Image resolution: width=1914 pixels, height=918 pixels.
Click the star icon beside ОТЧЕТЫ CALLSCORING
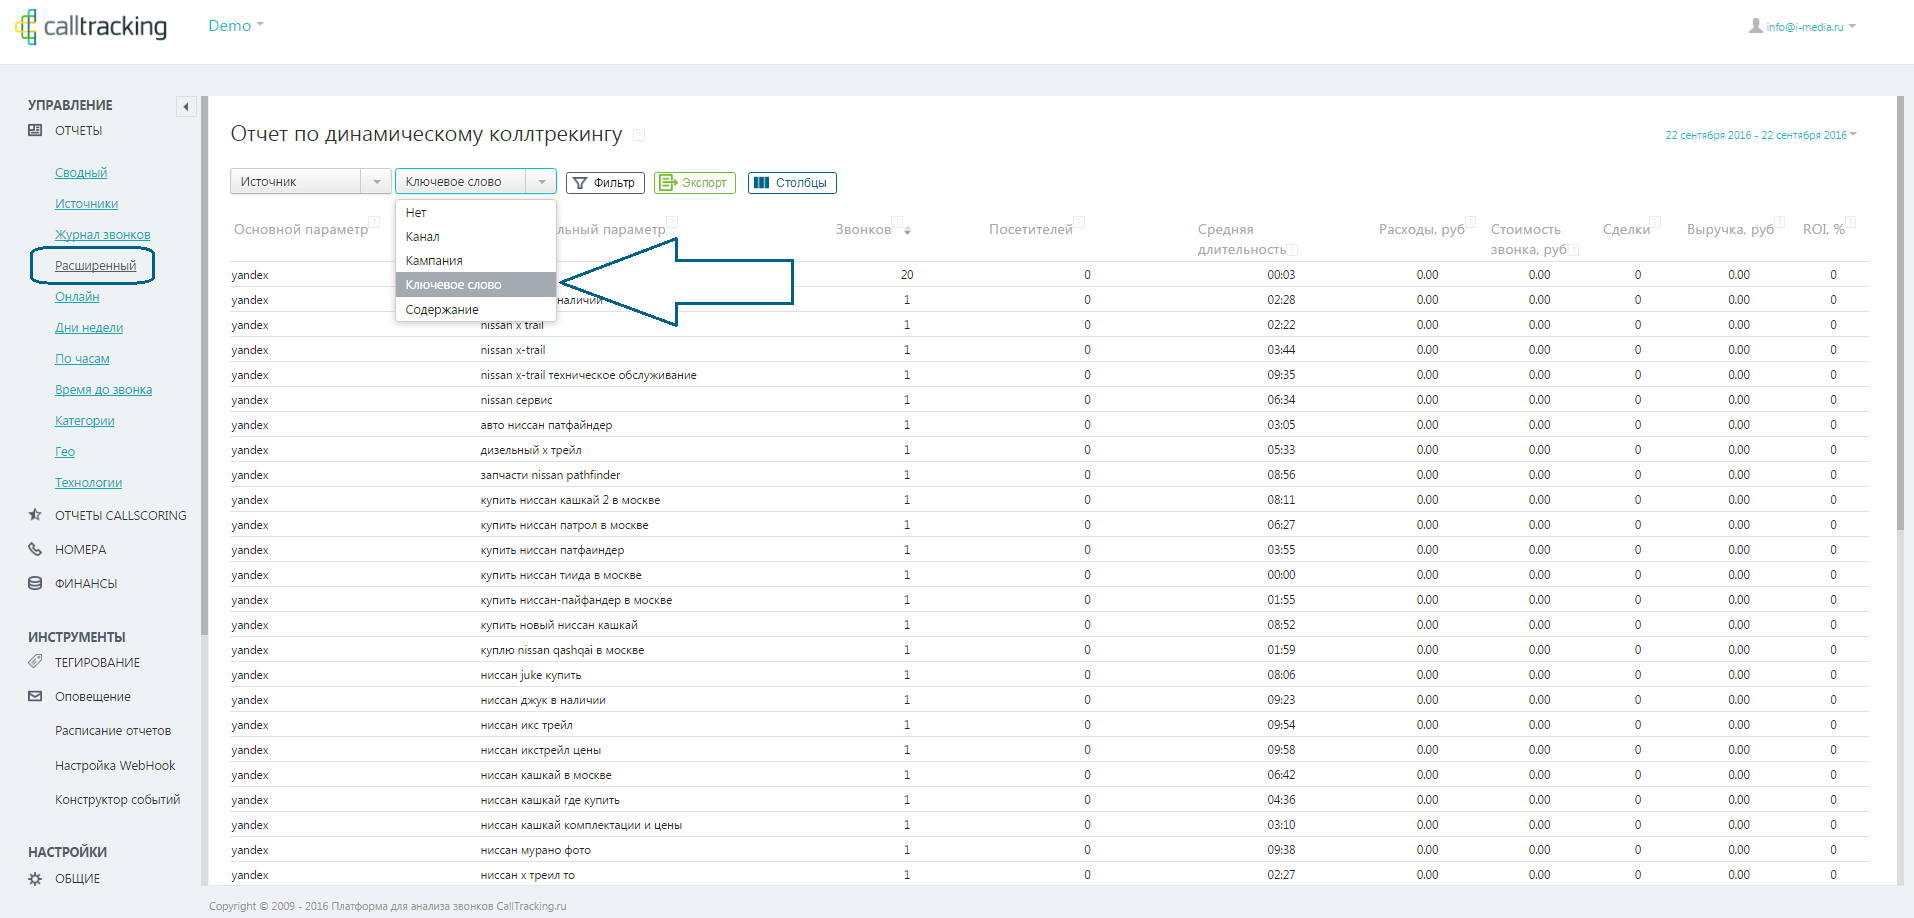[35, 515]
